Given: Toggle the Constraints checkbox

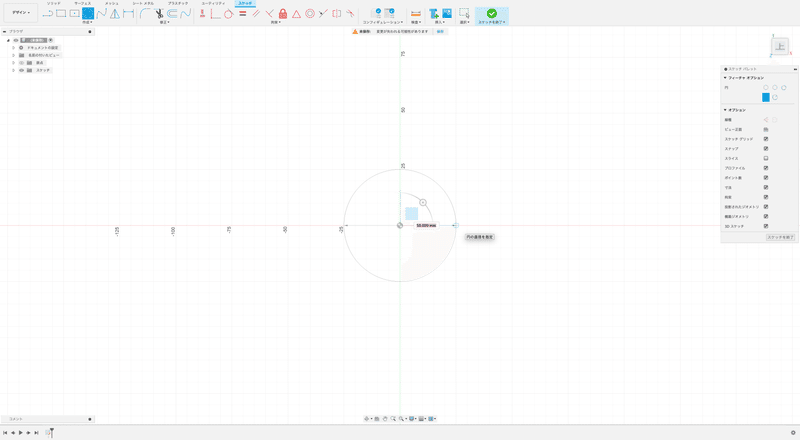Looking at the screenshot, I should click(766, 197).
